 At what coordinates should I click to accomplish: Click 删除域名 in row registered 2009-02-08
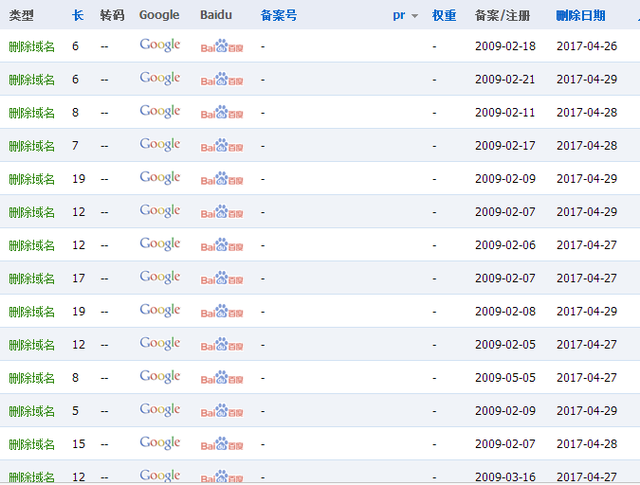[x=31, y=311]
